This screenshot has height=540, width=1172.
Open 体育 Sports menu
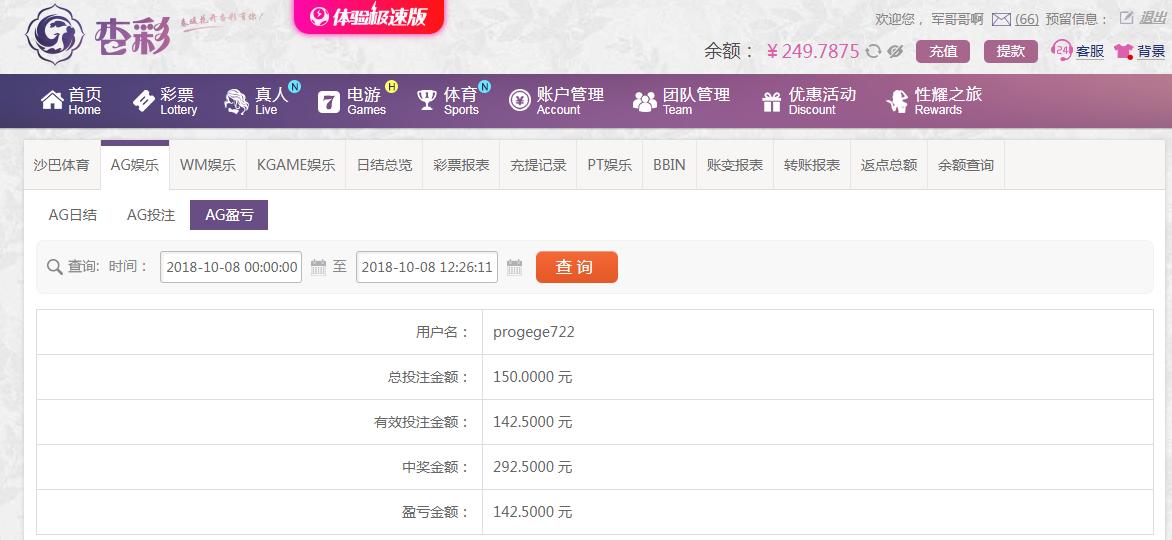pos(460,101)
